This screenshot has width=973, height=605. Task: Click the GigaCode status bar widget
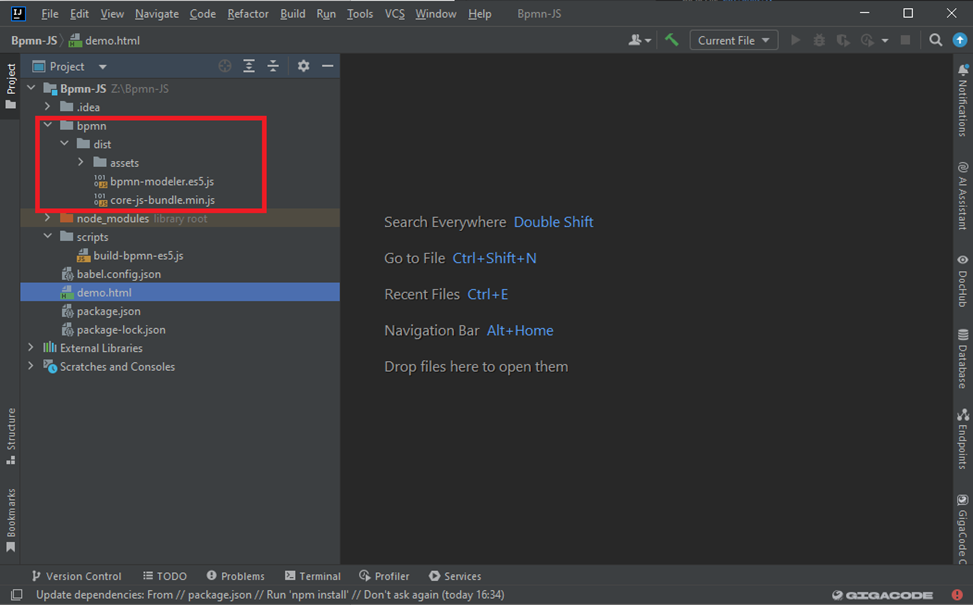coord(882,595)
